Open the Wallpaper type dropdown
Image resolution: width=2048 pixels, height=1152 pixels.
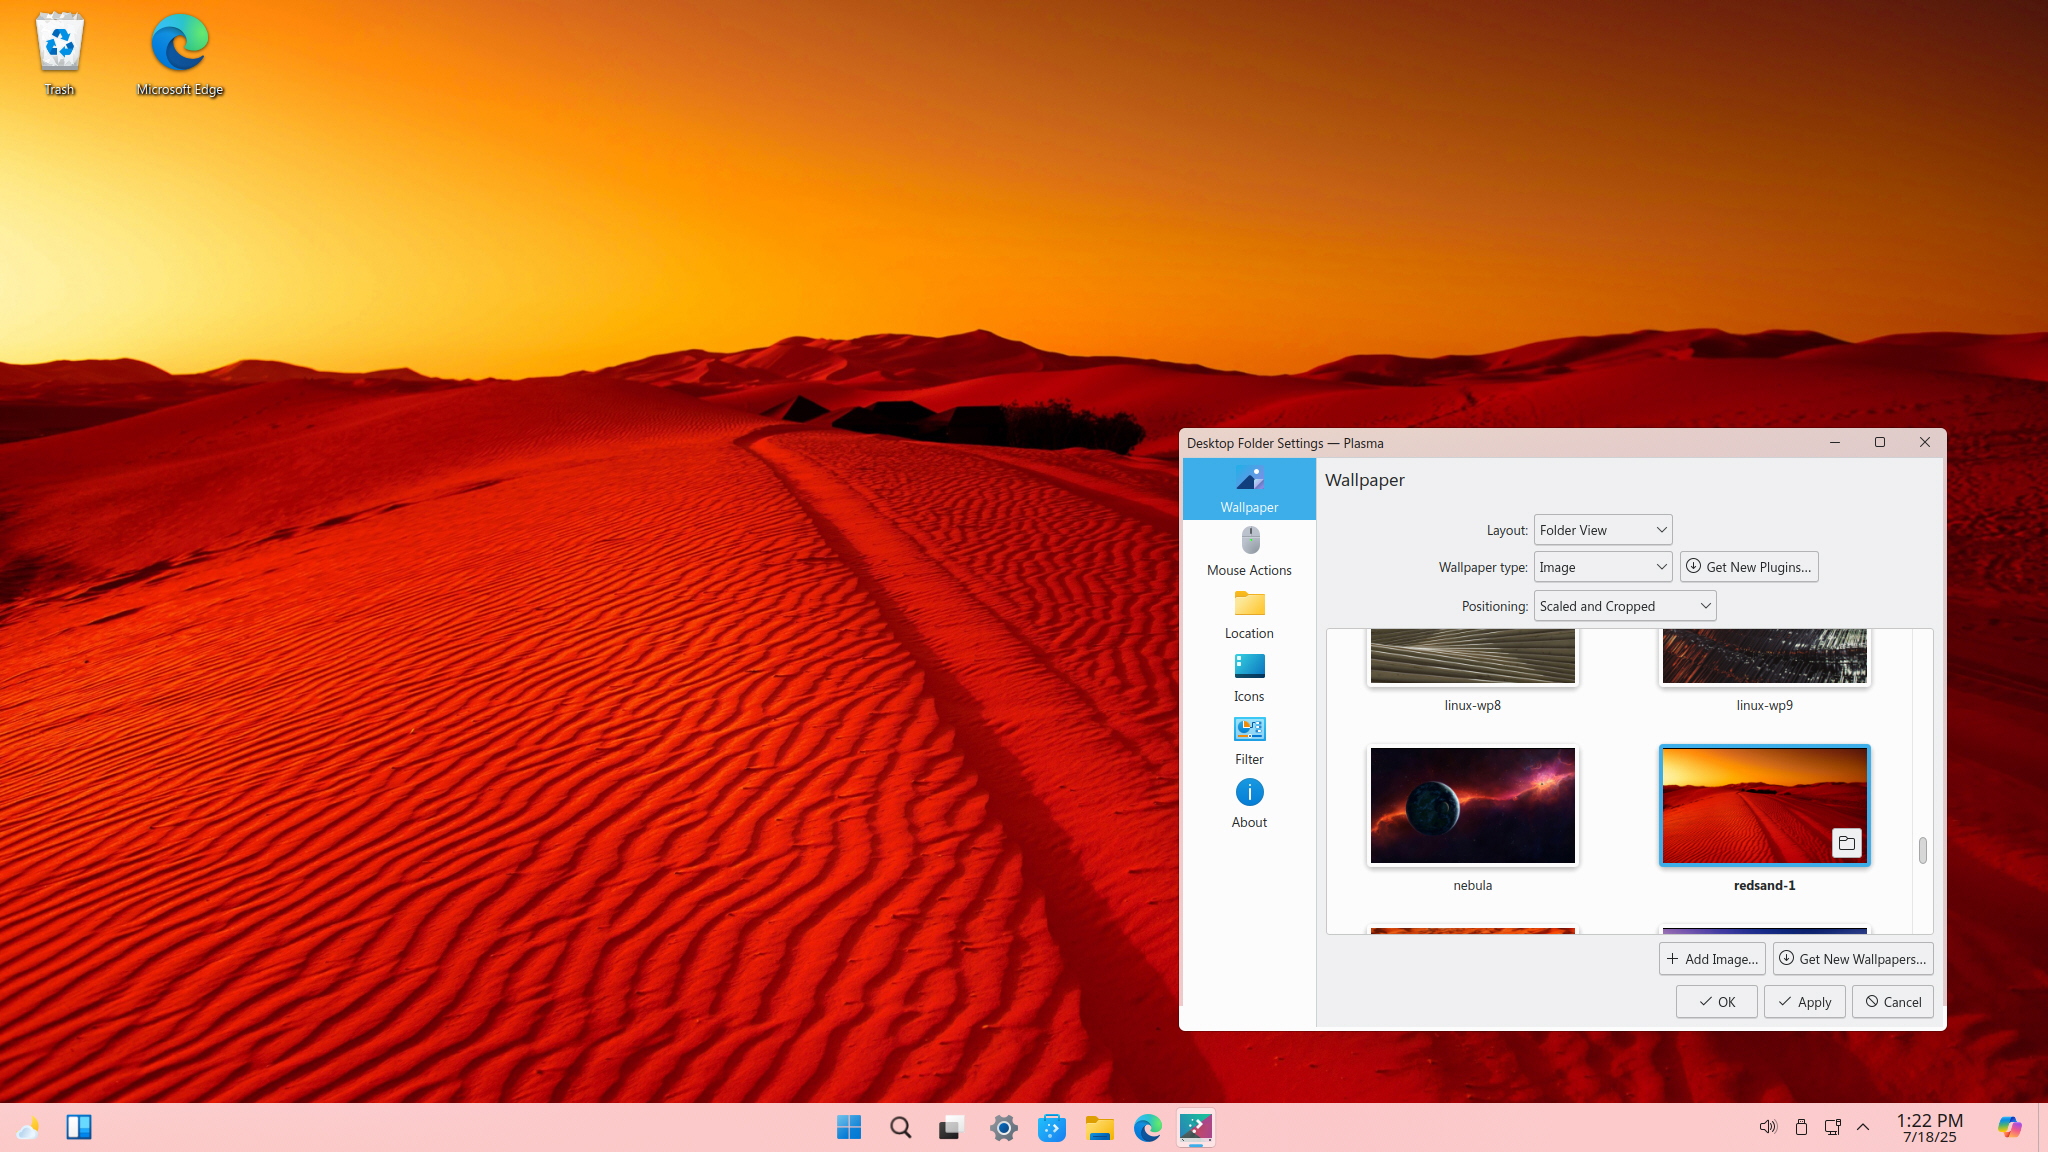click(1602, 566)
